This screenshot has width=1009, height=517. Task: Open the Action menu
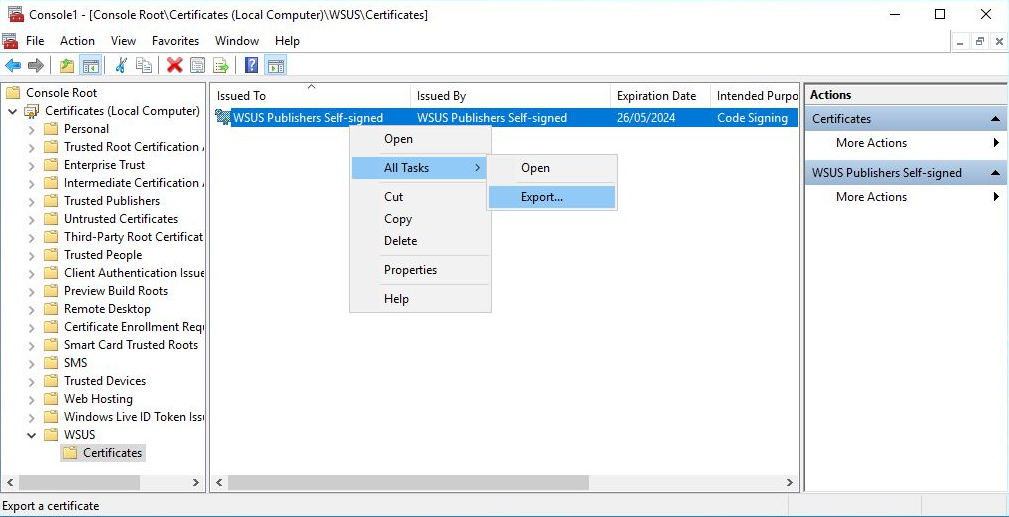coord(77,41)
